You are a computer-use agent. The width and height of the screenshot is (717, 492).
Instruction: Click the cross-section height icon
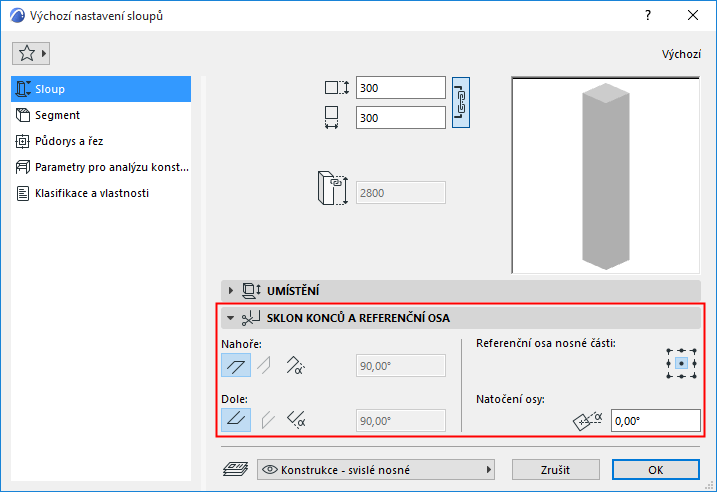(x=337, y=88)
